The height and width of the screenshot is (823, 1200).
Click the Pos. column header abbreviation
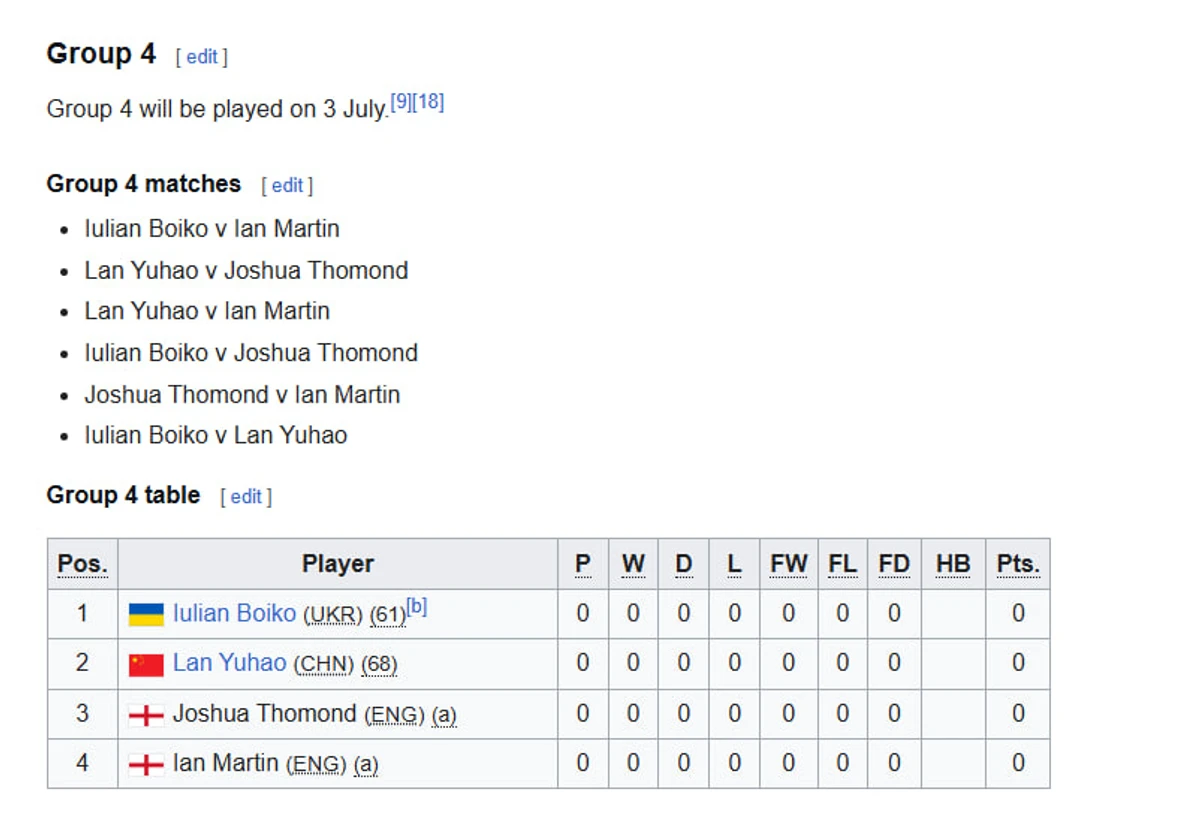click(82, 564)
